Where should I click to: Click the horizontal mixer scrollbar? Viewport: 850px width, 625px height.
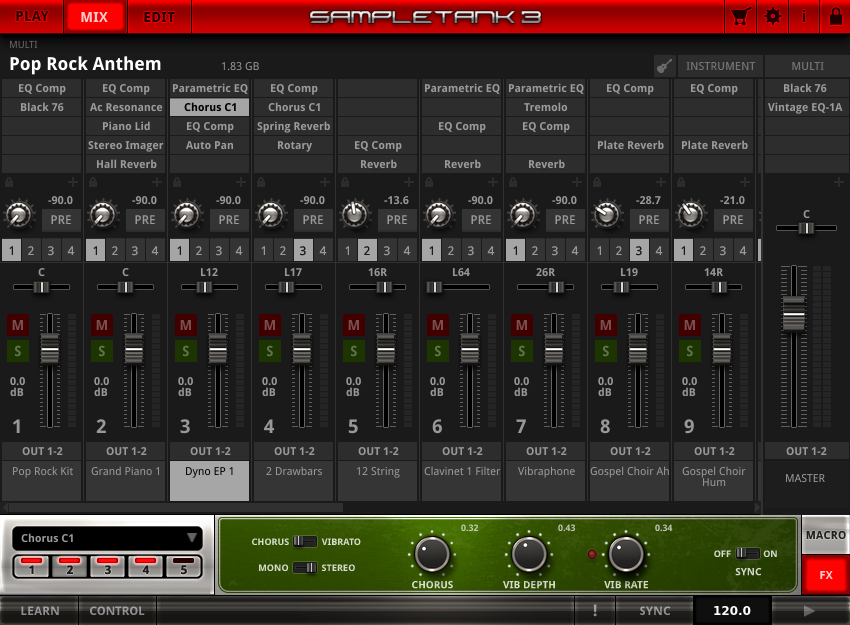point(176,508)
